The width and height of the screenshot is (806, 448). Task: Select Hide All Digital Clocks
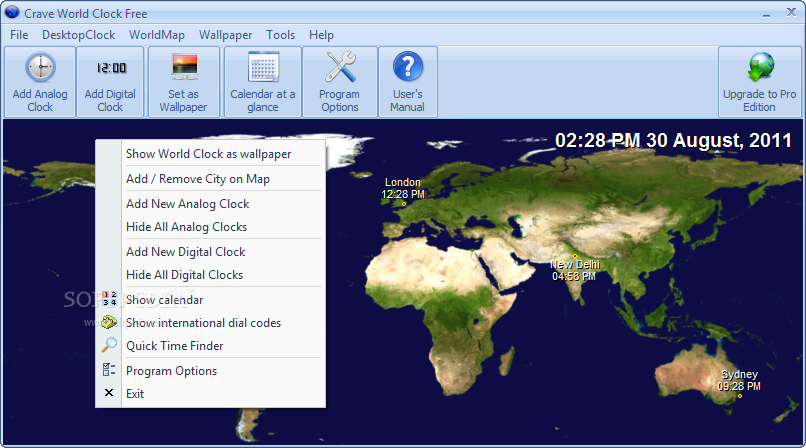(x=211, y=275)
